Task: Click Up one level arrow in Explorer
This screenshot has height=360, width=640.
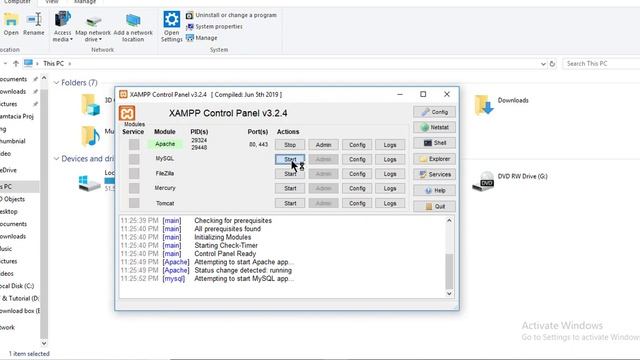Action: [16, 64]
